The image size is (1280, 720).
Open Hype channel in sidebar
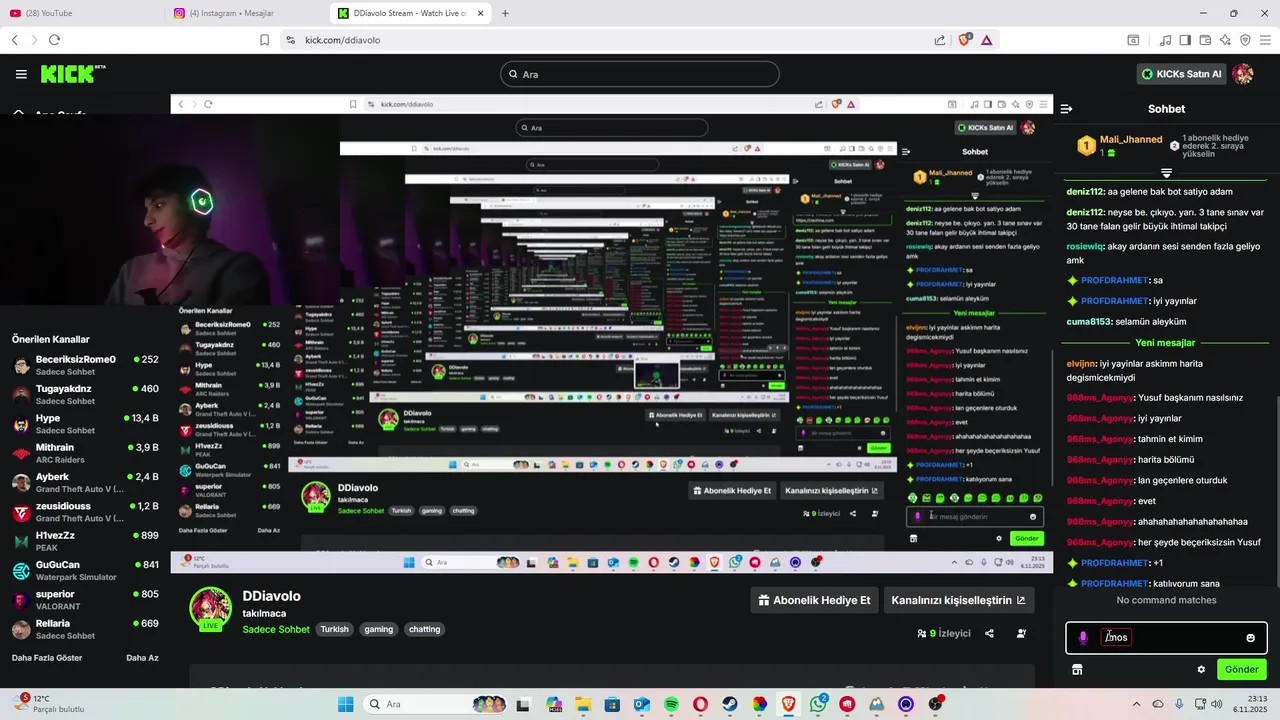pos(85,424)
